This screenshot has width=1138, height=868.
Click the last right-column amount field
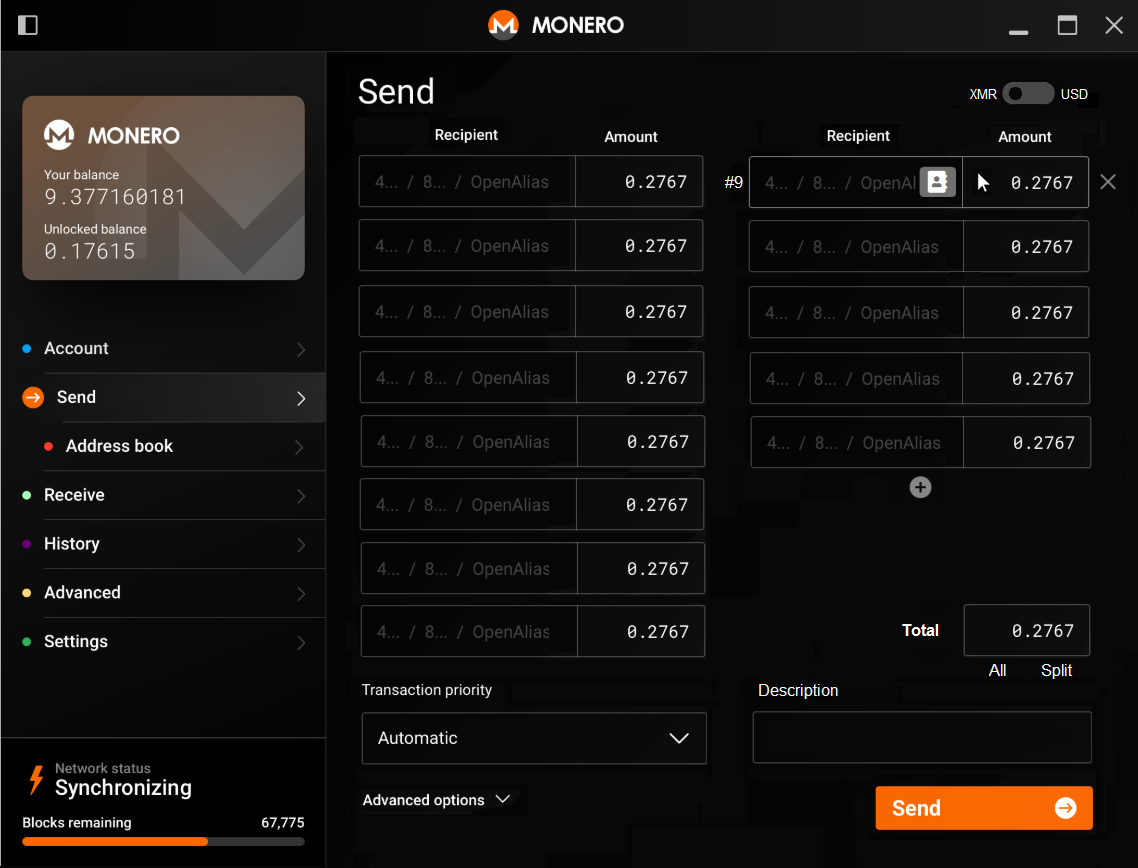tap(1027, 442)
